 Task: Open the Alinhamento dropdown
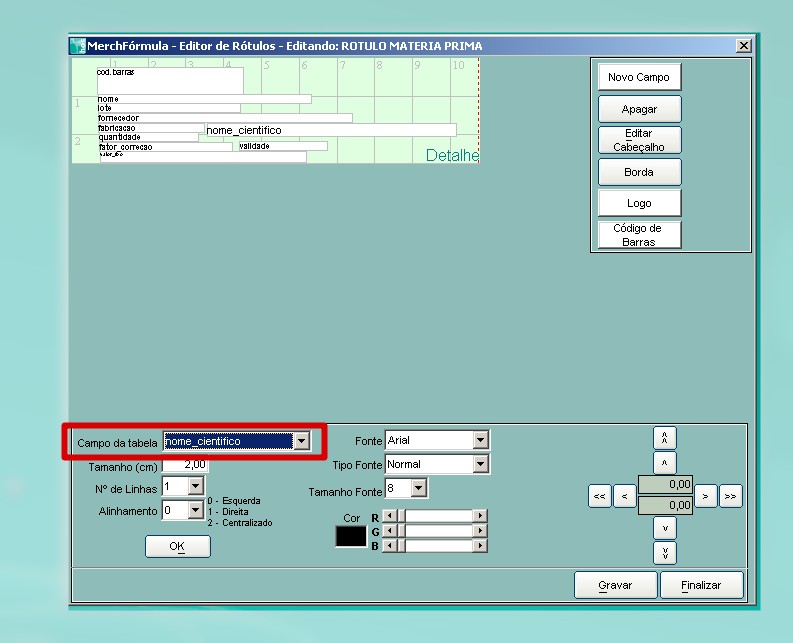(x=195, y=510)
